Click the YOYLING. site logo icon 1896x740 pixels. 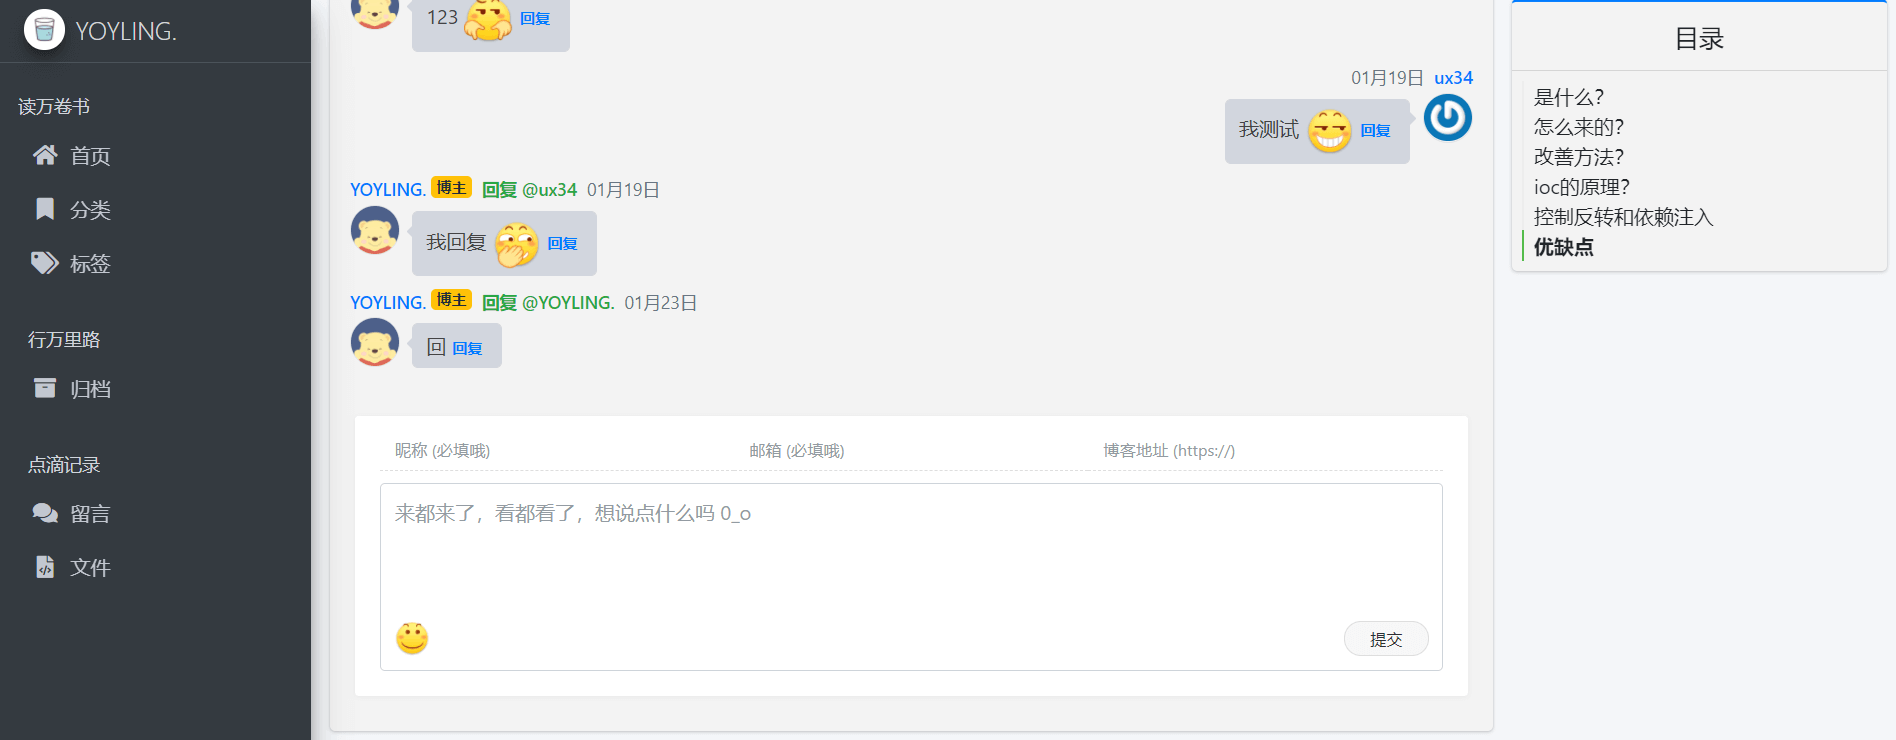pos(44,30)
